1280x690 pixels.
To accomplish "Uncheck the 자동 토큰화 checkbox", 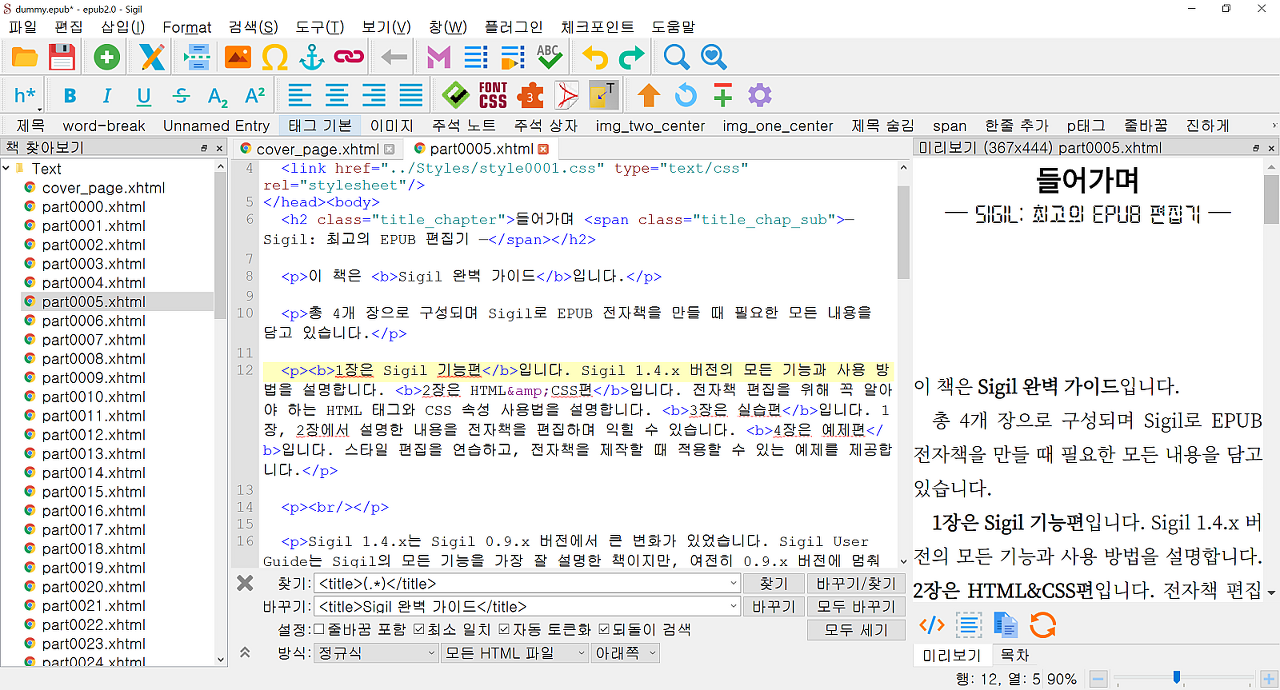I will (x=505, y=630).
